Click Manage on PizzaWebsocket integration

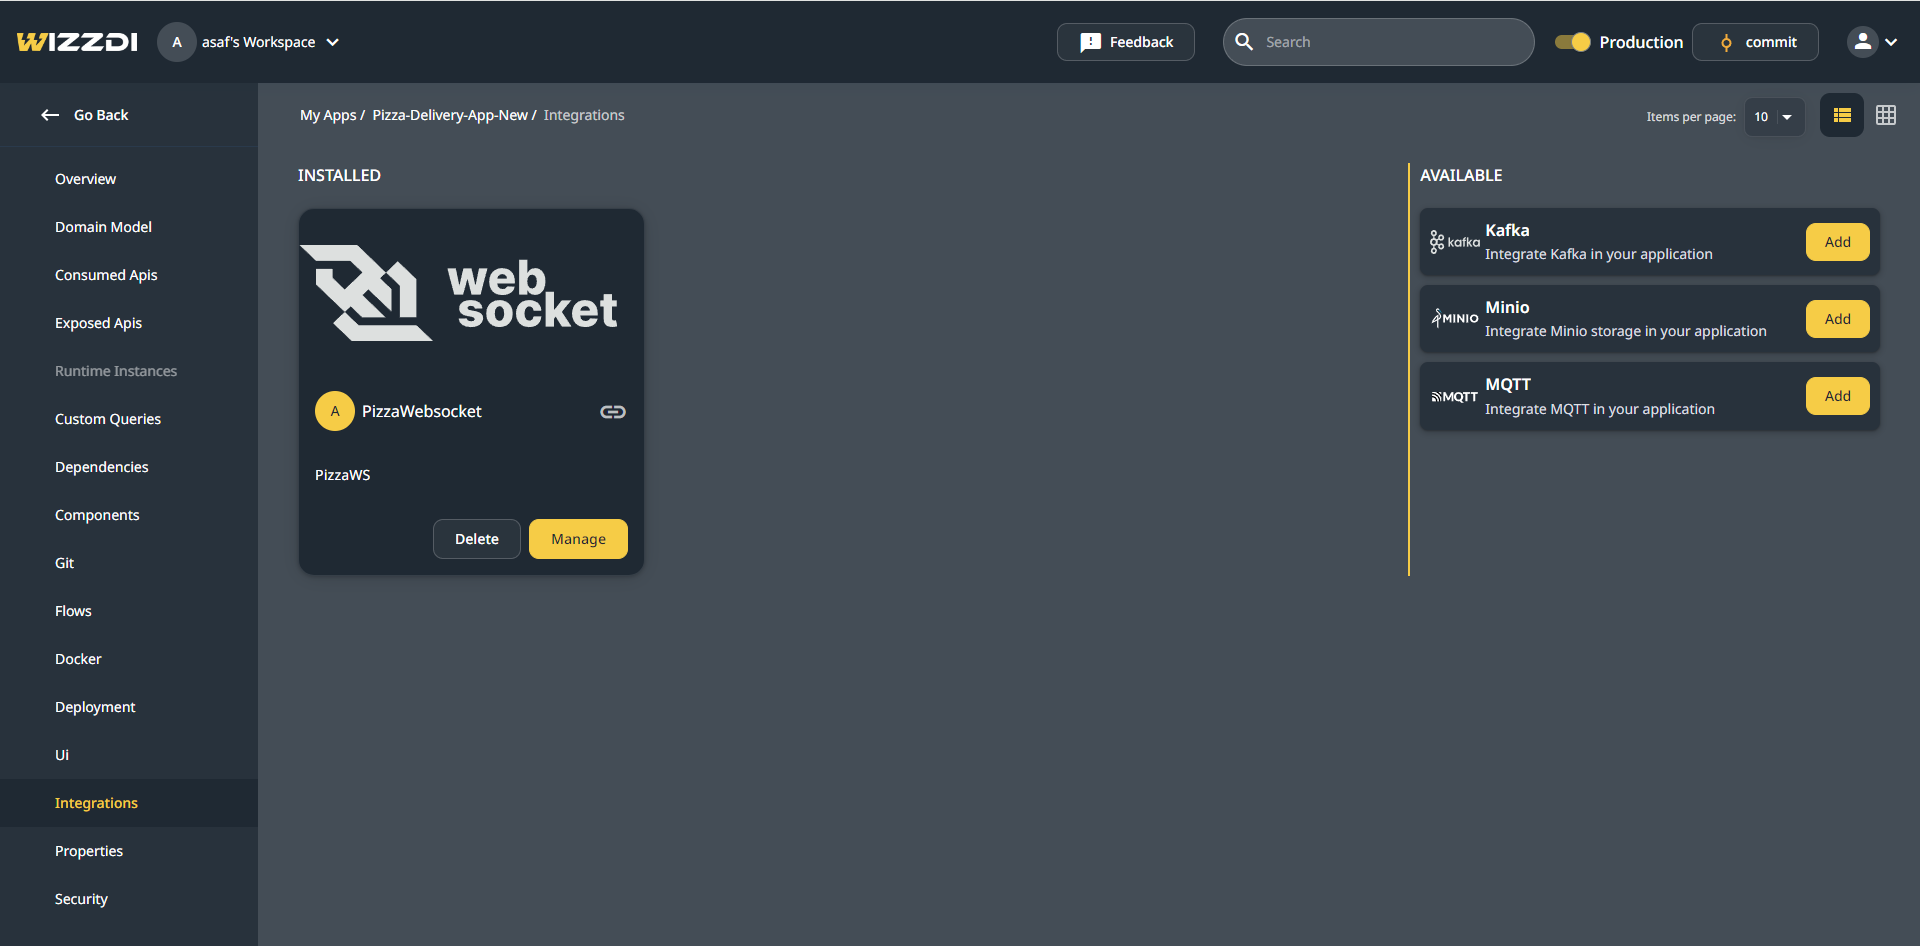(578, 539)
